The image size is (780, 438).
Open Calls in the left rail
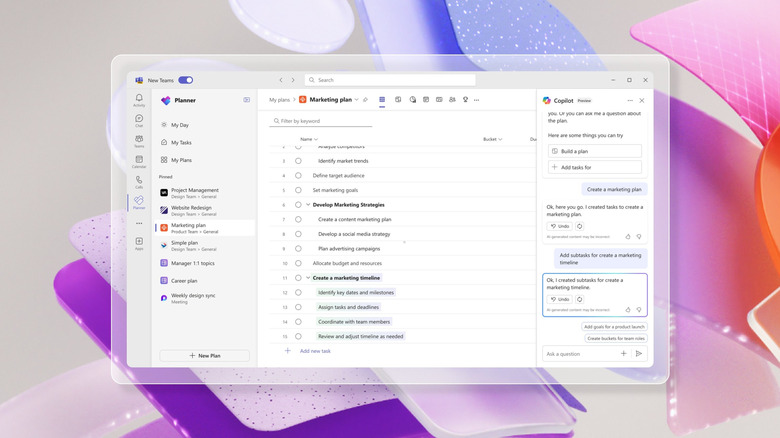[139, 182]
